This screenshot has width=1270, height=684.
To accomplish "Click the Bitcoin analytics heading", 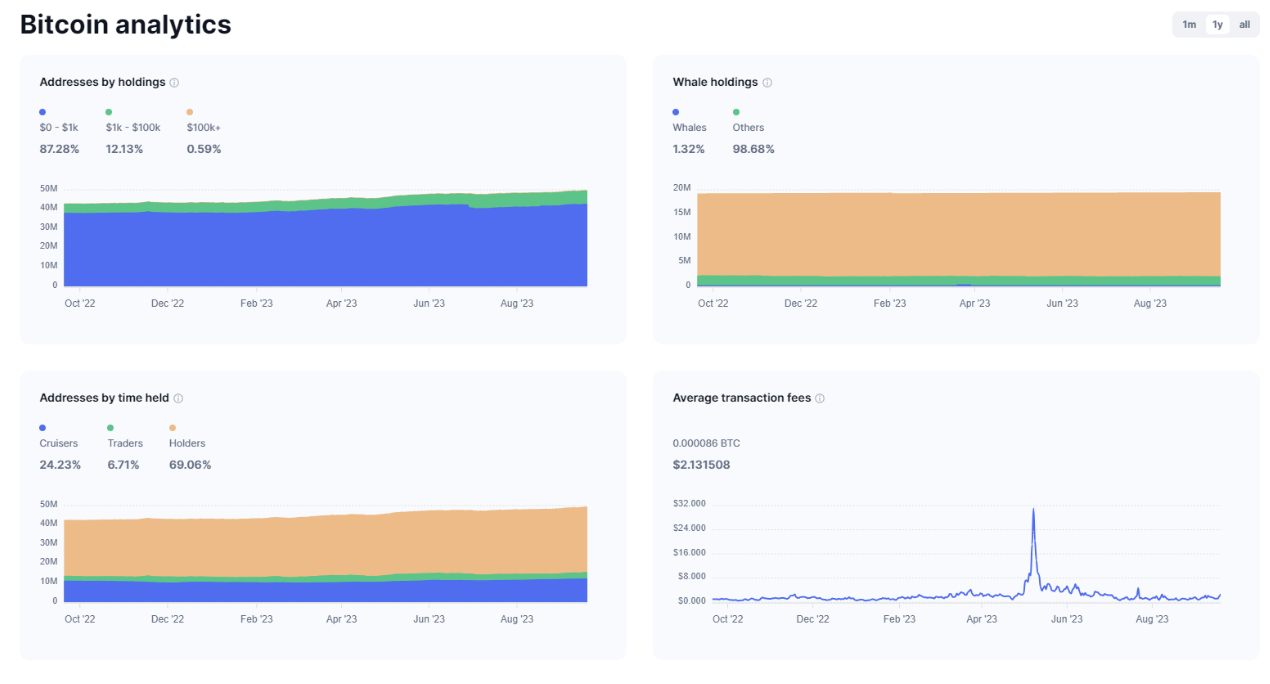I will click(x=126, y=25).
